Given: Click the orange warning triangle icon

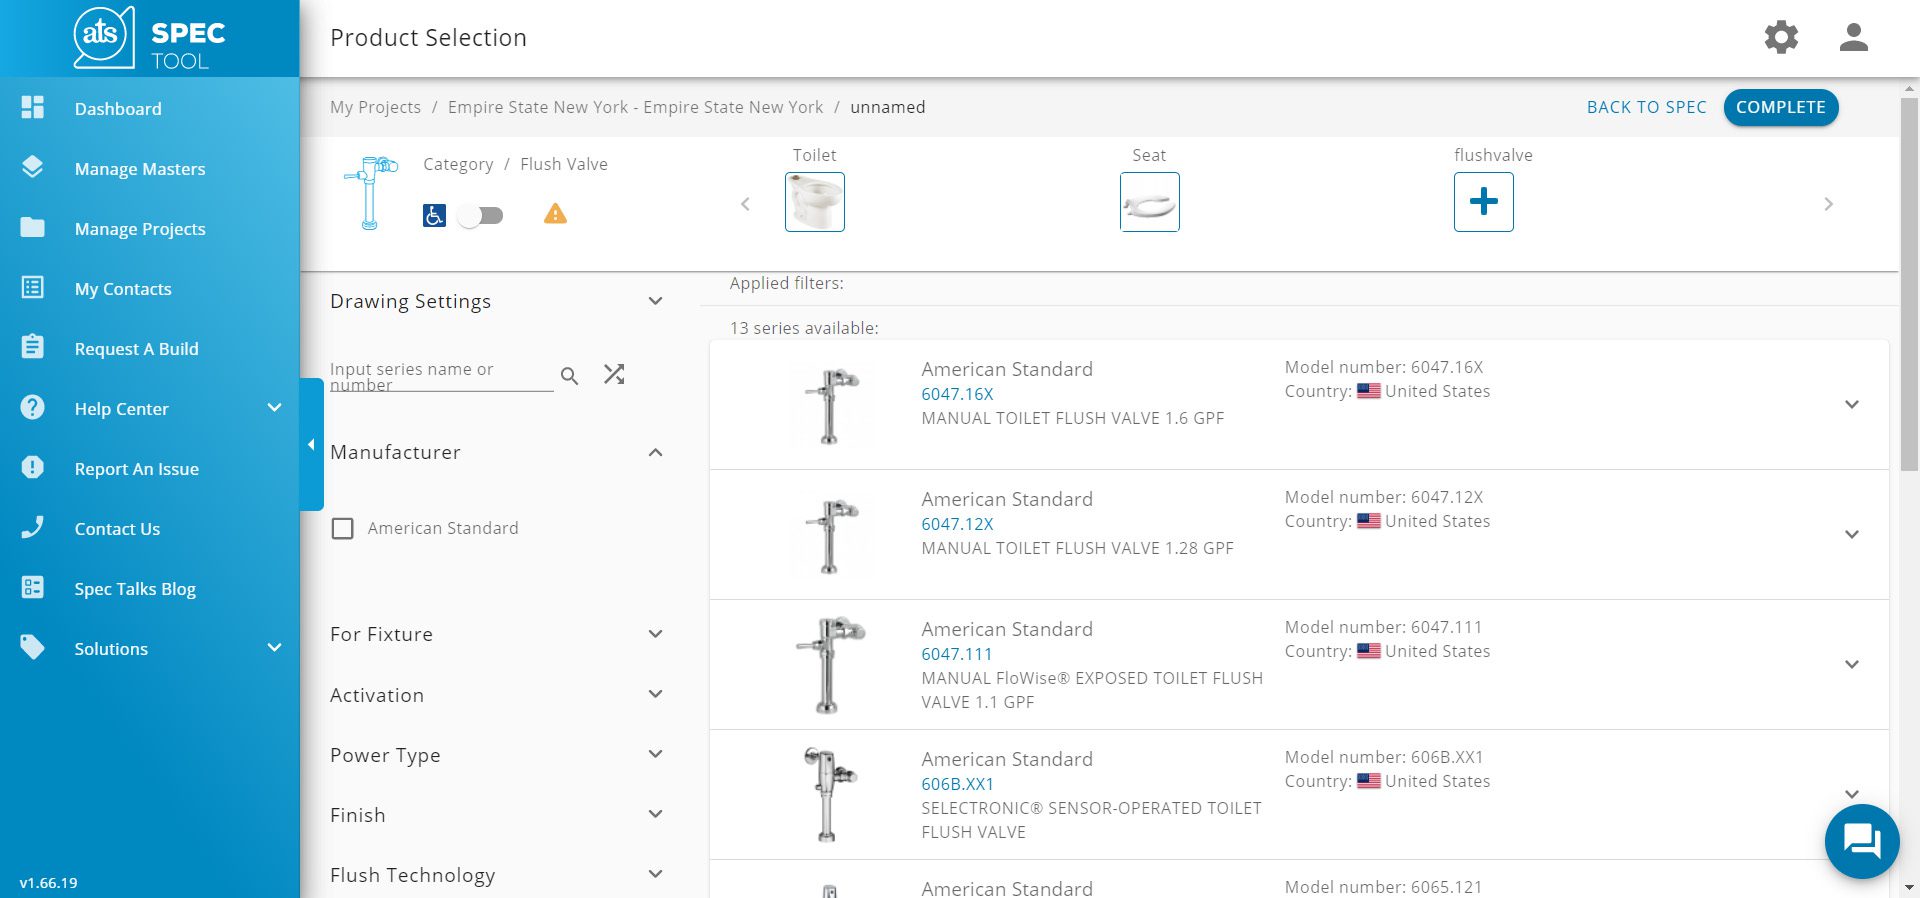Looking at the screenshot, I should click(555, 214).
